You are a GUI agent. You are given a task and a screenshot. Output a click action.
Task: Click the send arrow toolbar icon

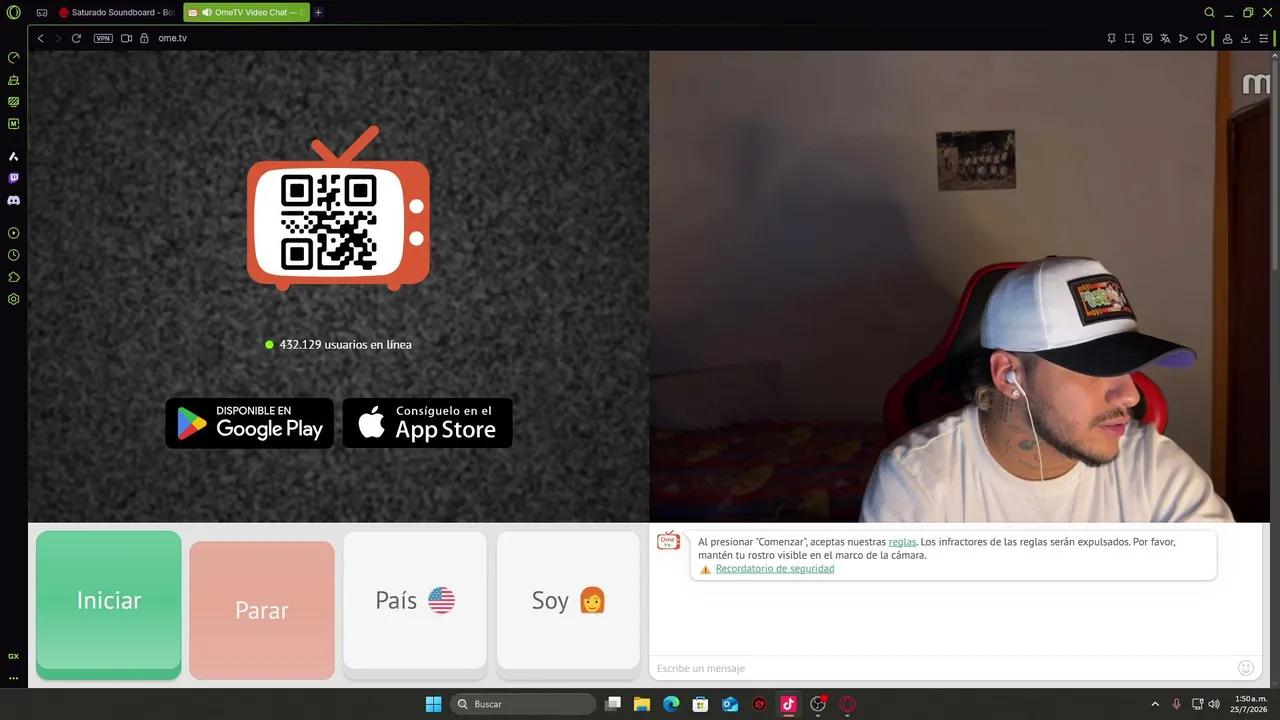(1183, 38)
